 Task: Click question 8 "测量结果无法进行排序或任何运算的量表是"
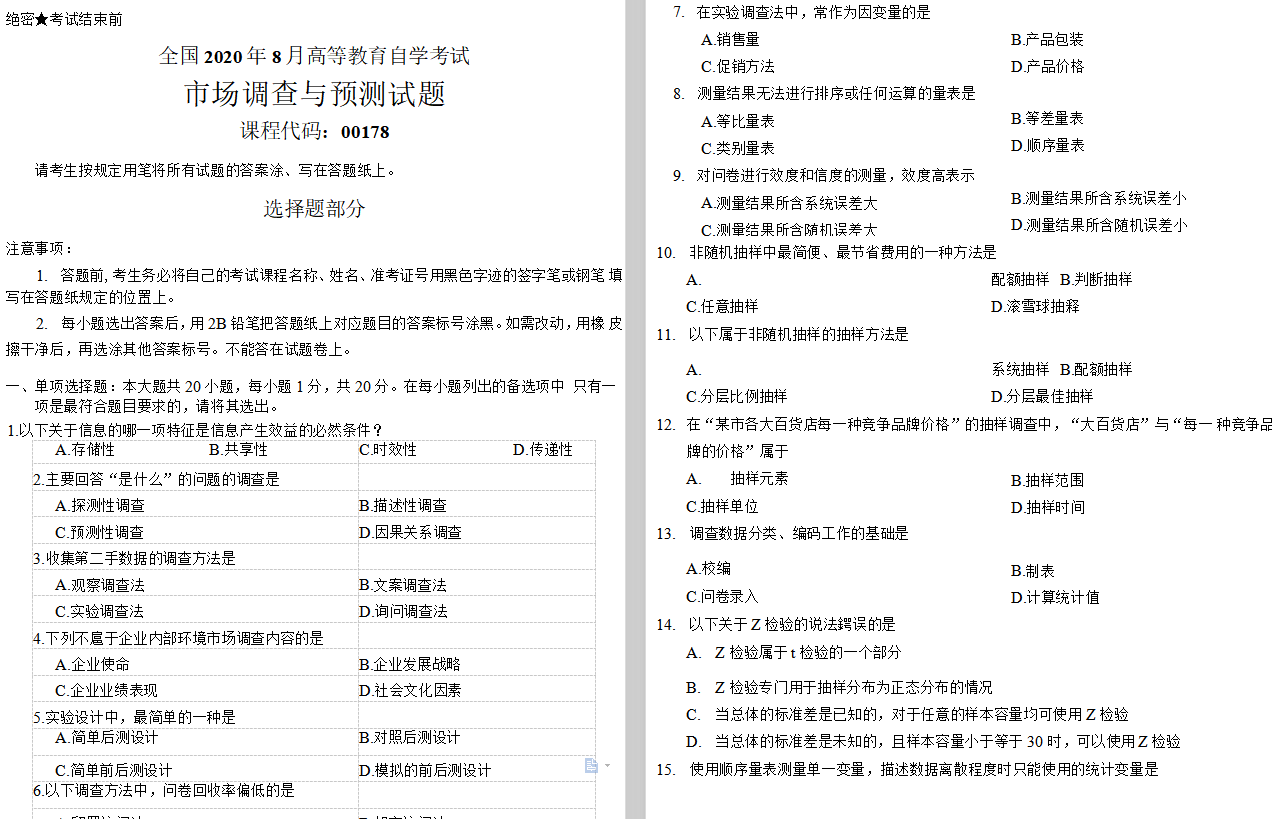coord(824,94)
